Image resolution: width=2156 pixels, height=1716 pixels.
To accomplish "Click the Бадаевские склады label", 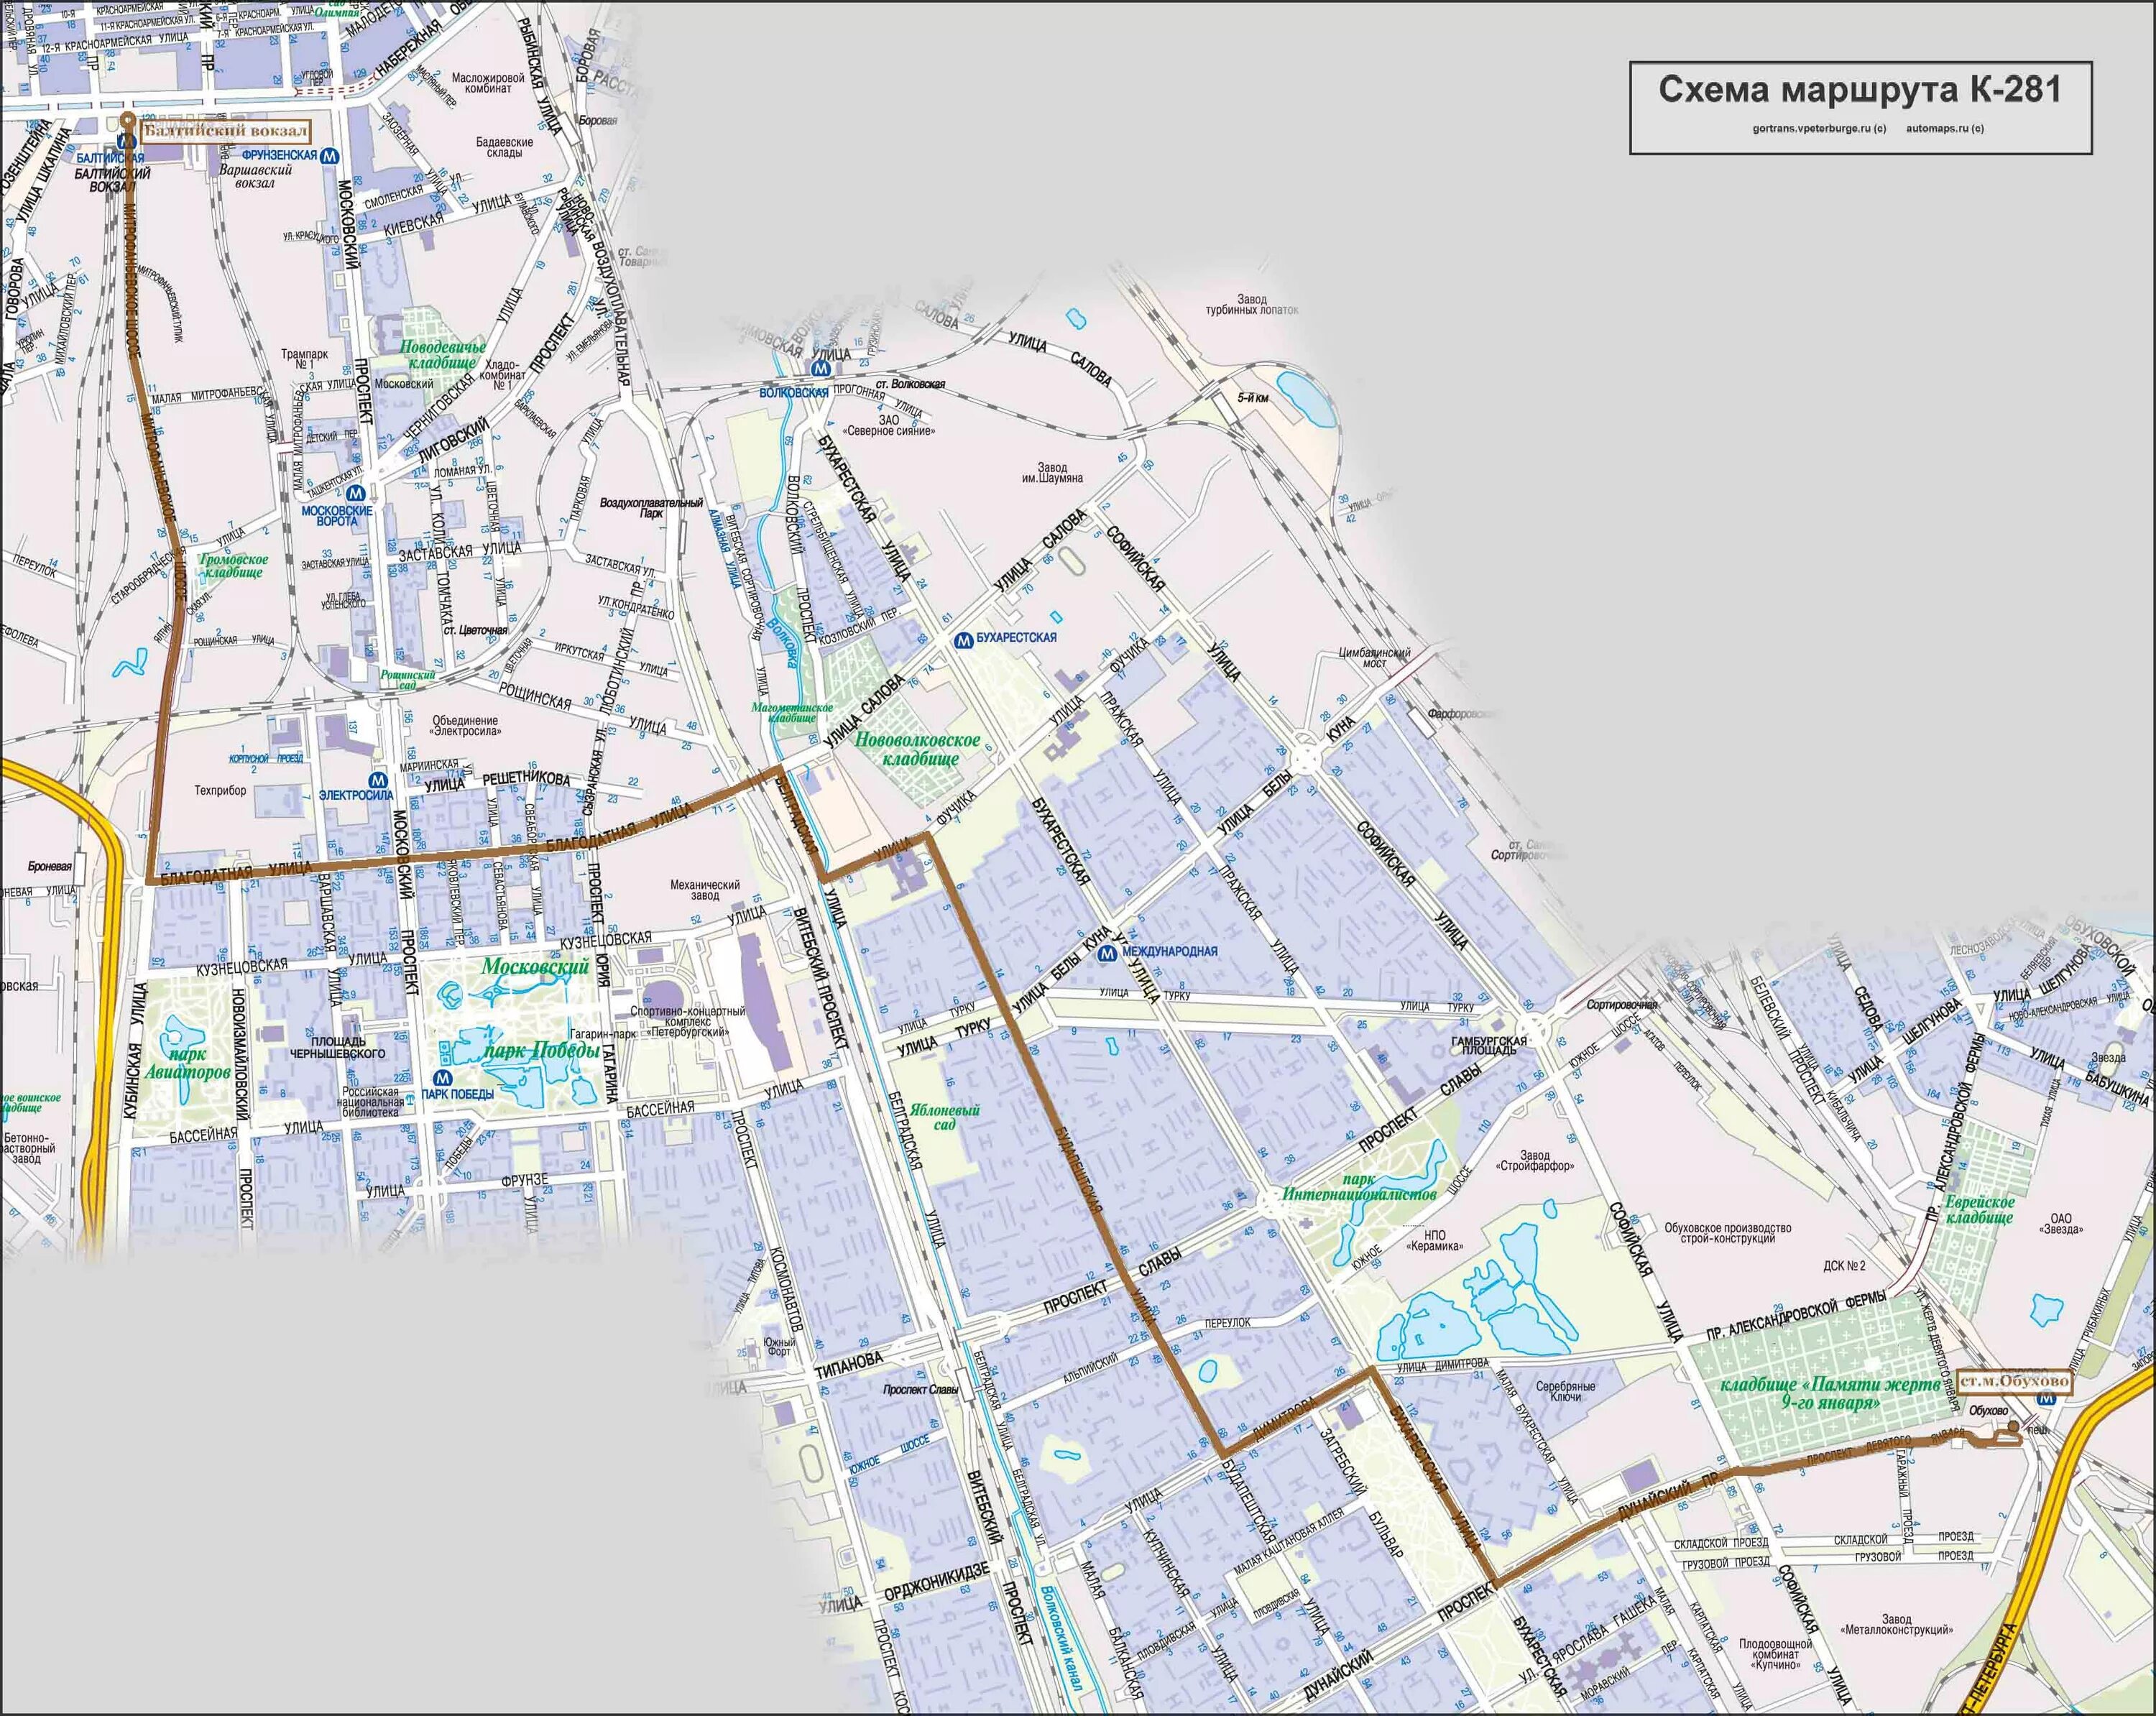I will coord(505,148).
